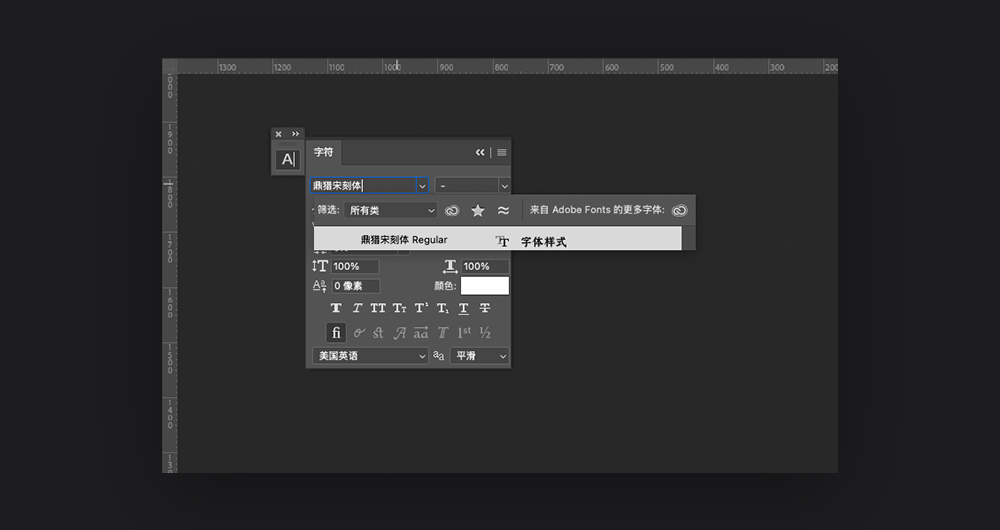Switch to the 字符 panel tab
Screen dimensions: 1000x530
point(323,152)
